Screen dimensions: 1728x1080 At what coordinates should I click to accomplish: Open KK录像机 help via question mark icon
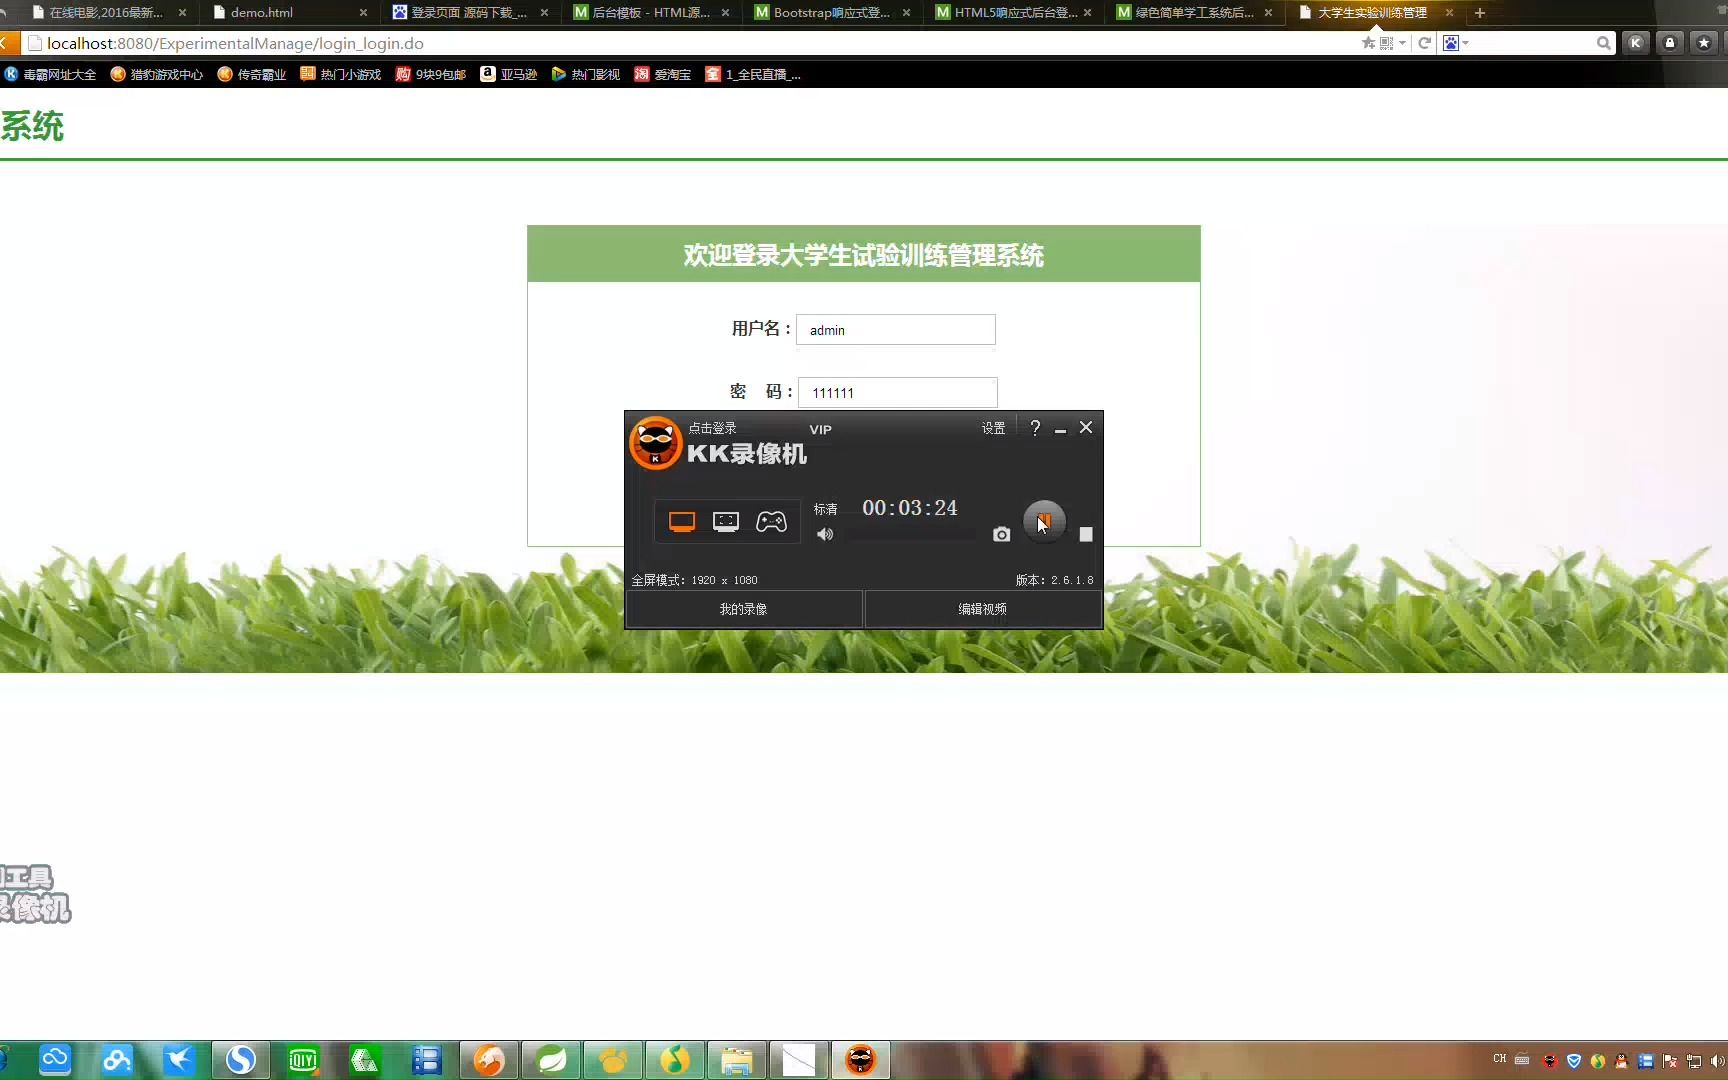[x=1035, y=427]
